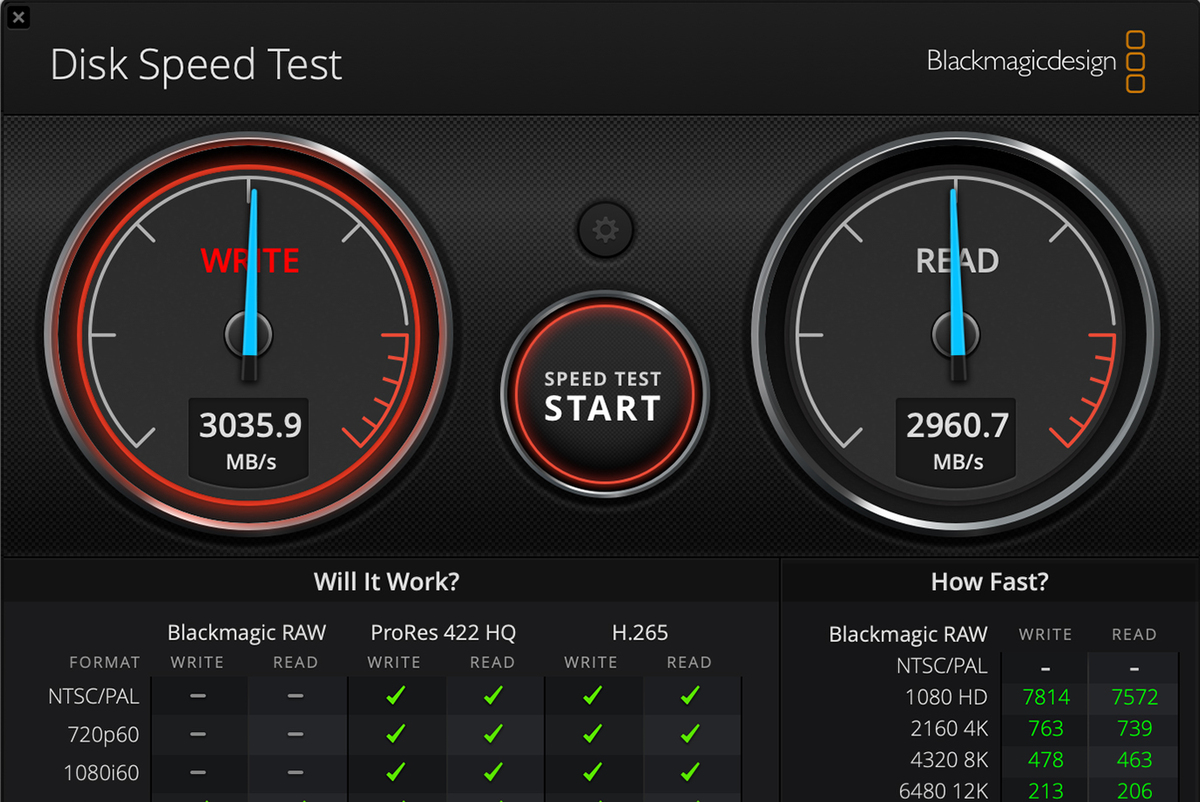The height and width of the screenshot is (802, 1200).
Task: Select the 1080 HD row label
Action: pyautogui.click(x=946, y=697)
